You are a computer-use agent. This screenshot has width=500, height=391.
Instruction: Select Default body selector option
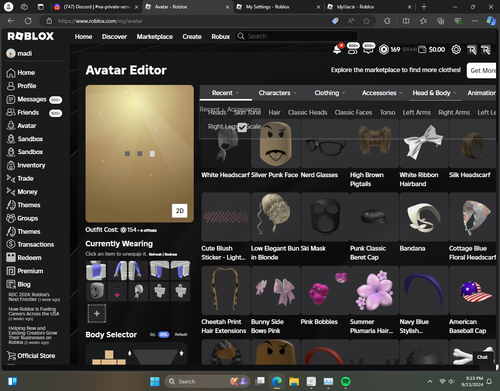[181, 334]
